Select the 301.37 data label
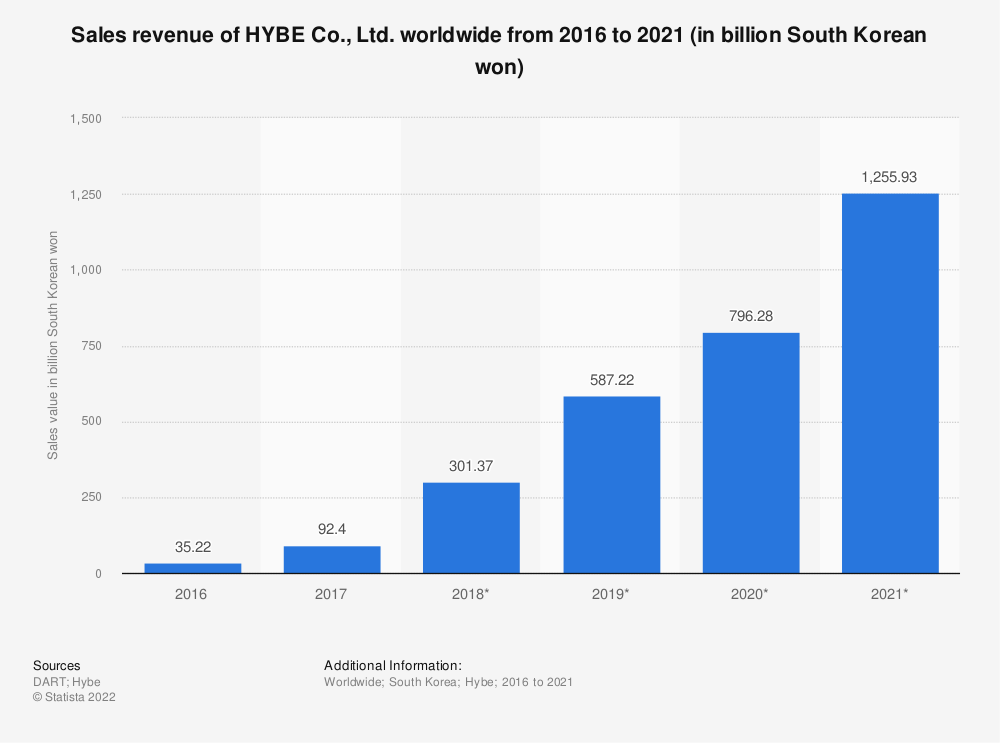Screen dimensions: 1000x743 coord(471,466)
